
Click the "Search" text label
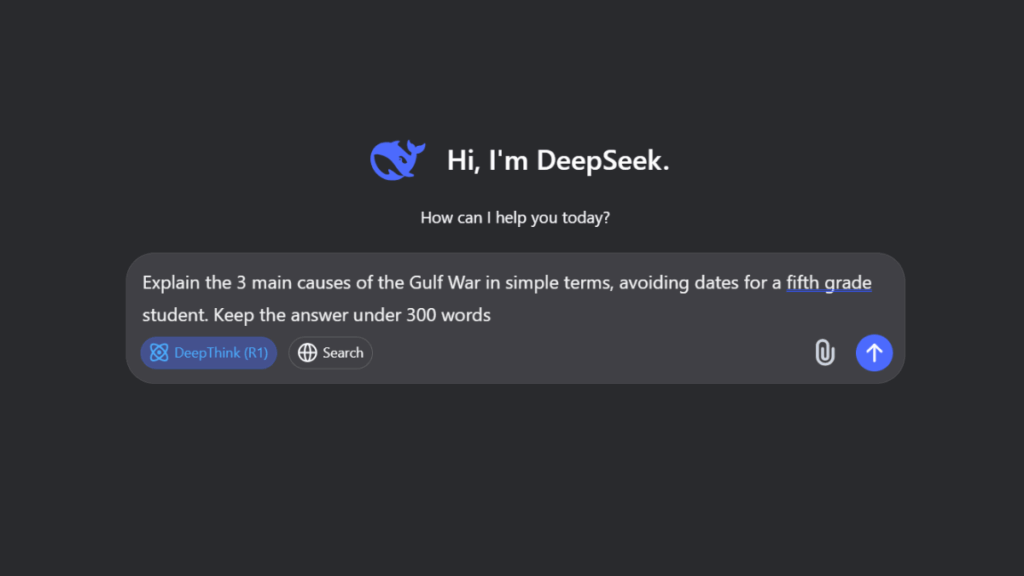pos(343,353)
